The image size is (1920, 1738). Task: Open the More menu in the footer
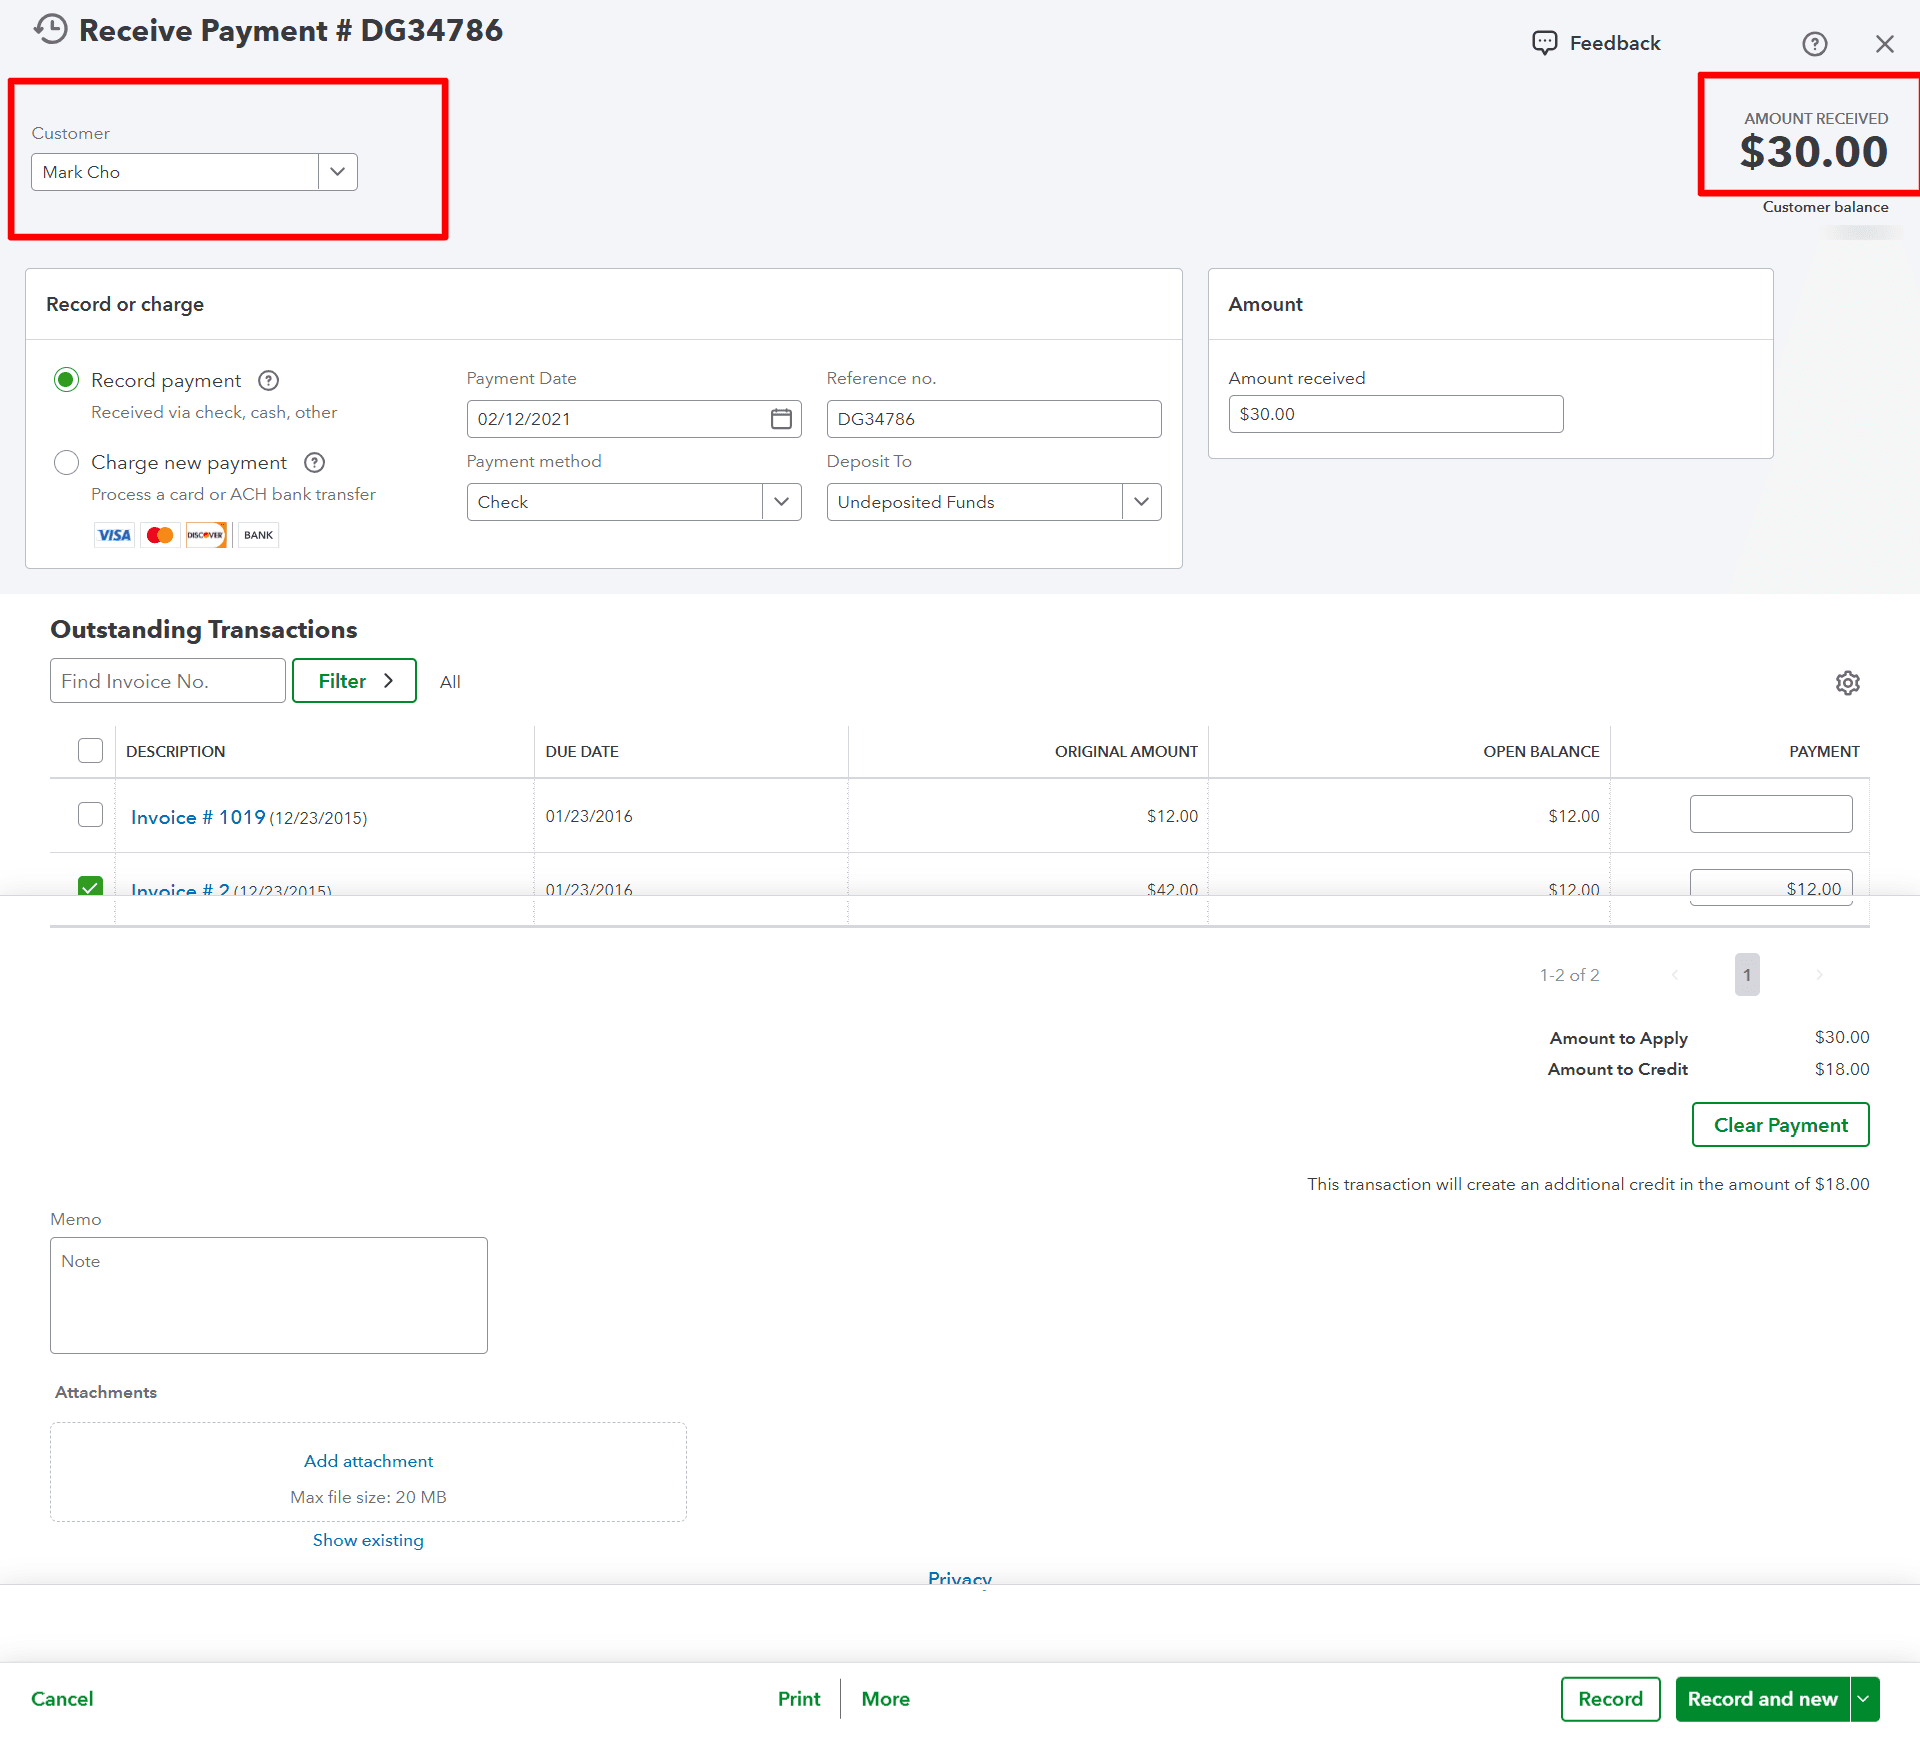click(885, 1699)
